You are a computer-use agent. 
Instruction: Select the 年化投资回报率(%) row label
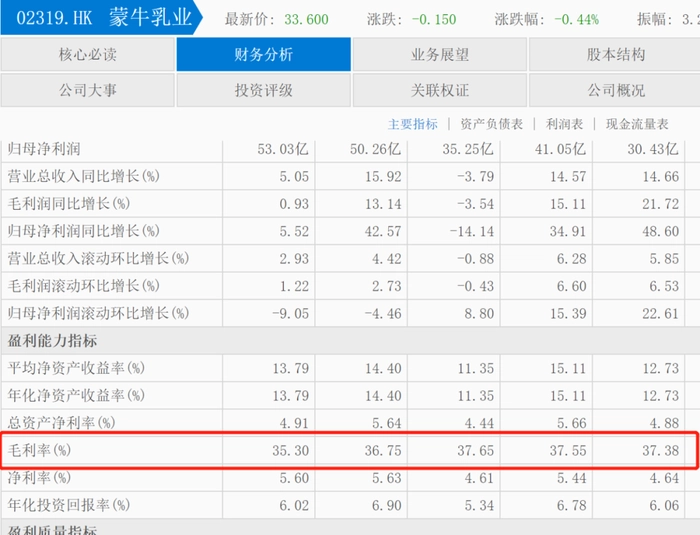70,505
